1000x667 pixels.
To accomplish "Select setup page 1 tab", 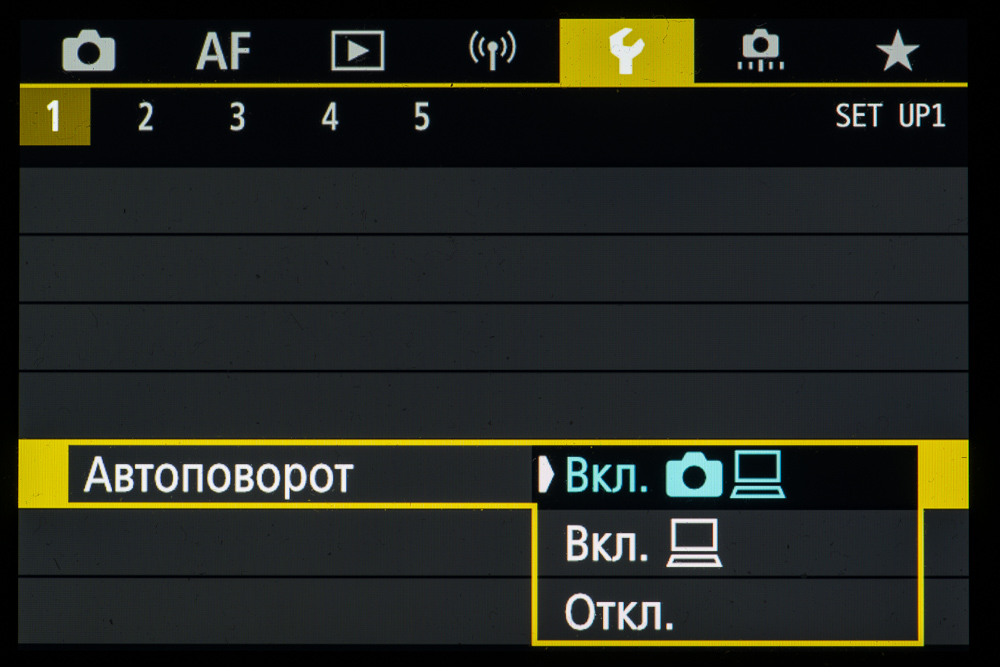I will click(54, 118).
